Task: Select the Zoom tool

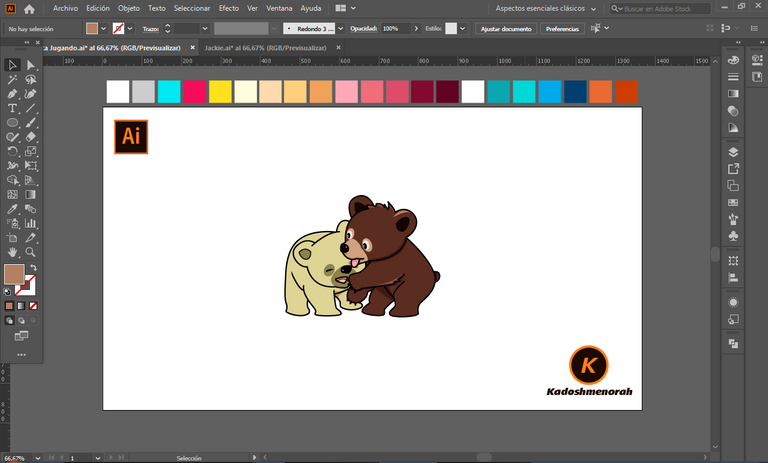Action: click(x=30, y=252)
